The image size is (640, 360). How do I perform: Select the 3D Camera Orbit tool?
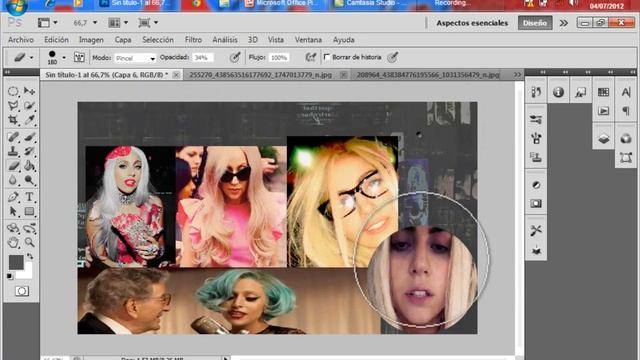[29, 228]
